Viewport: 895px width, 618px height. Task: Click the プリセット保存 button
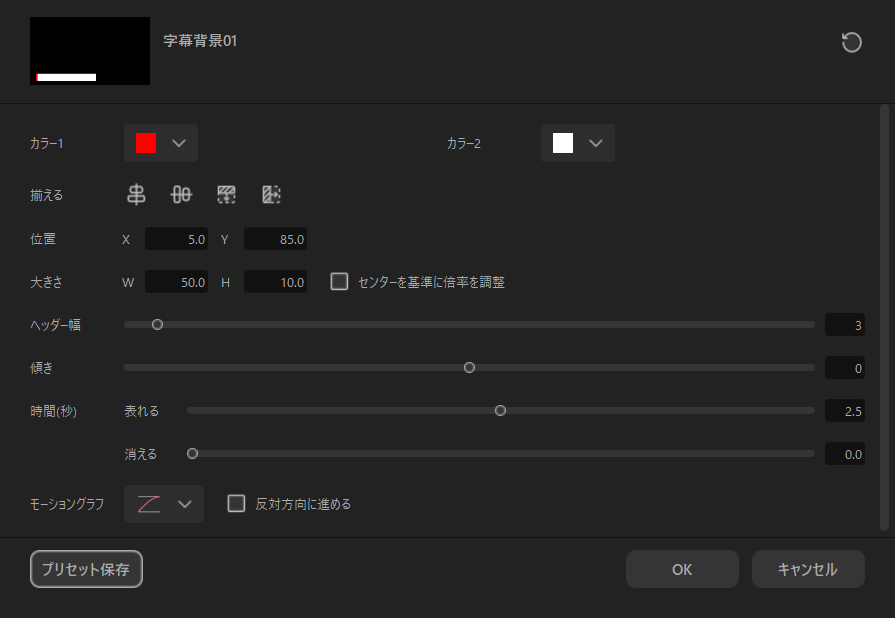[86, 569]
